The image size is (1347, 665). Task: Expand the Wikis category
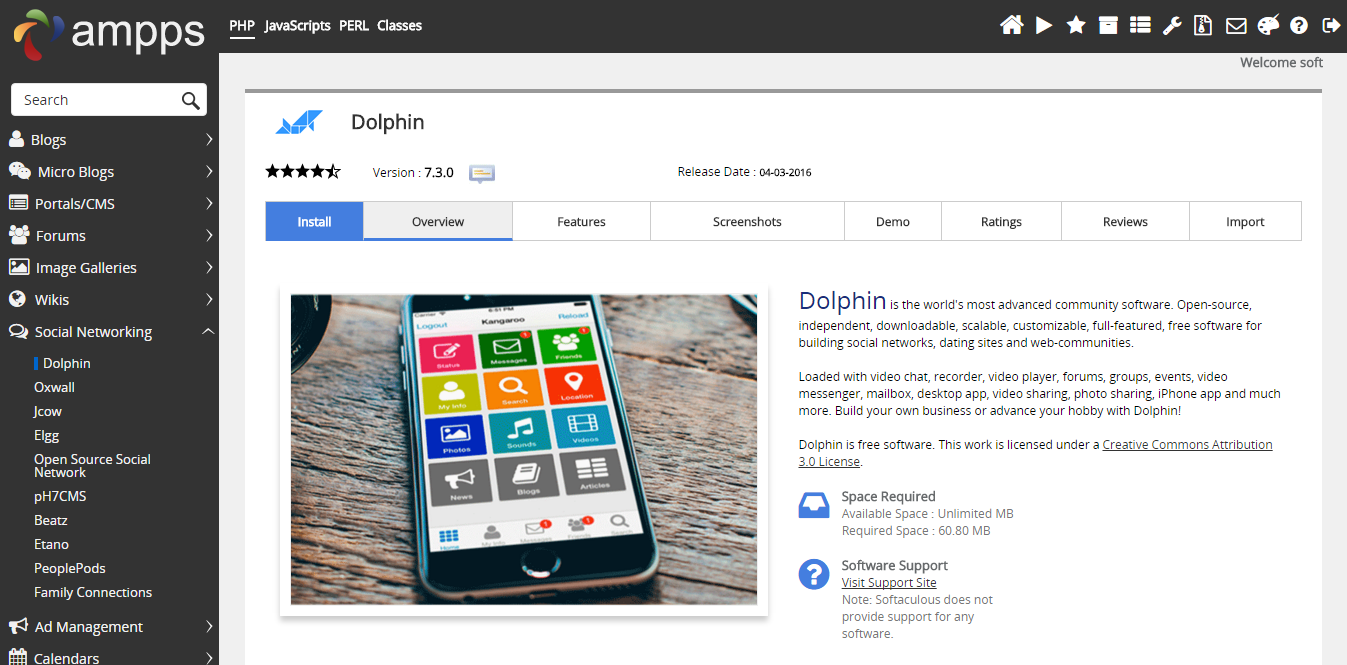coord(209,299)
